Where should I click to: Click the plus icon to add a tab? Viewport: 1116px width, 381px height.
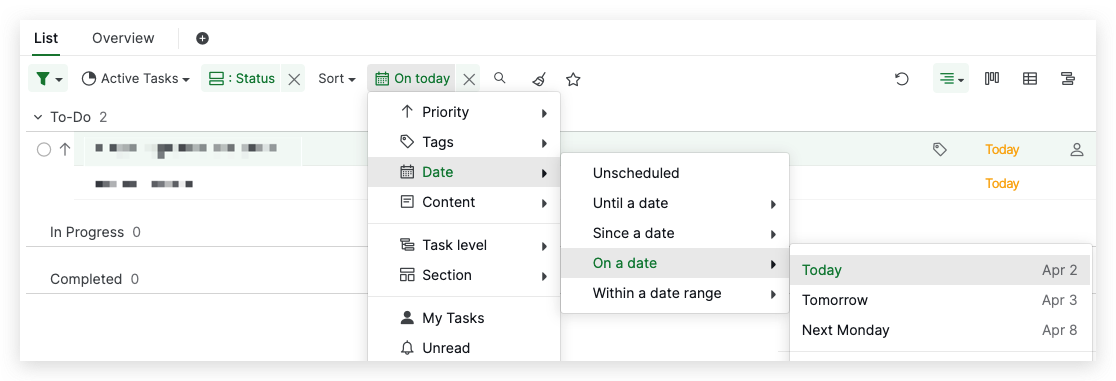[x=202, y=38]
